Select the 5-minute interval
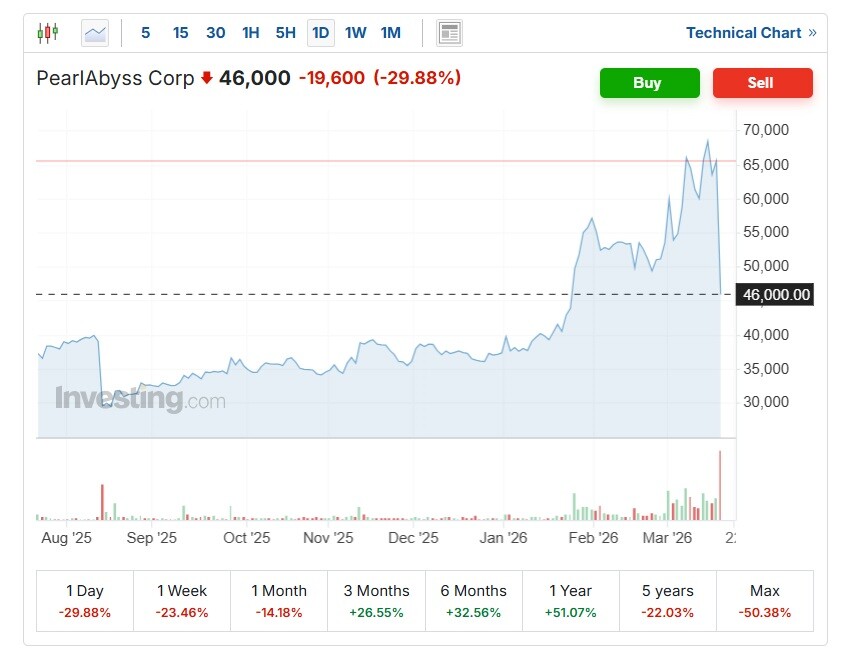 pos(145,32)
